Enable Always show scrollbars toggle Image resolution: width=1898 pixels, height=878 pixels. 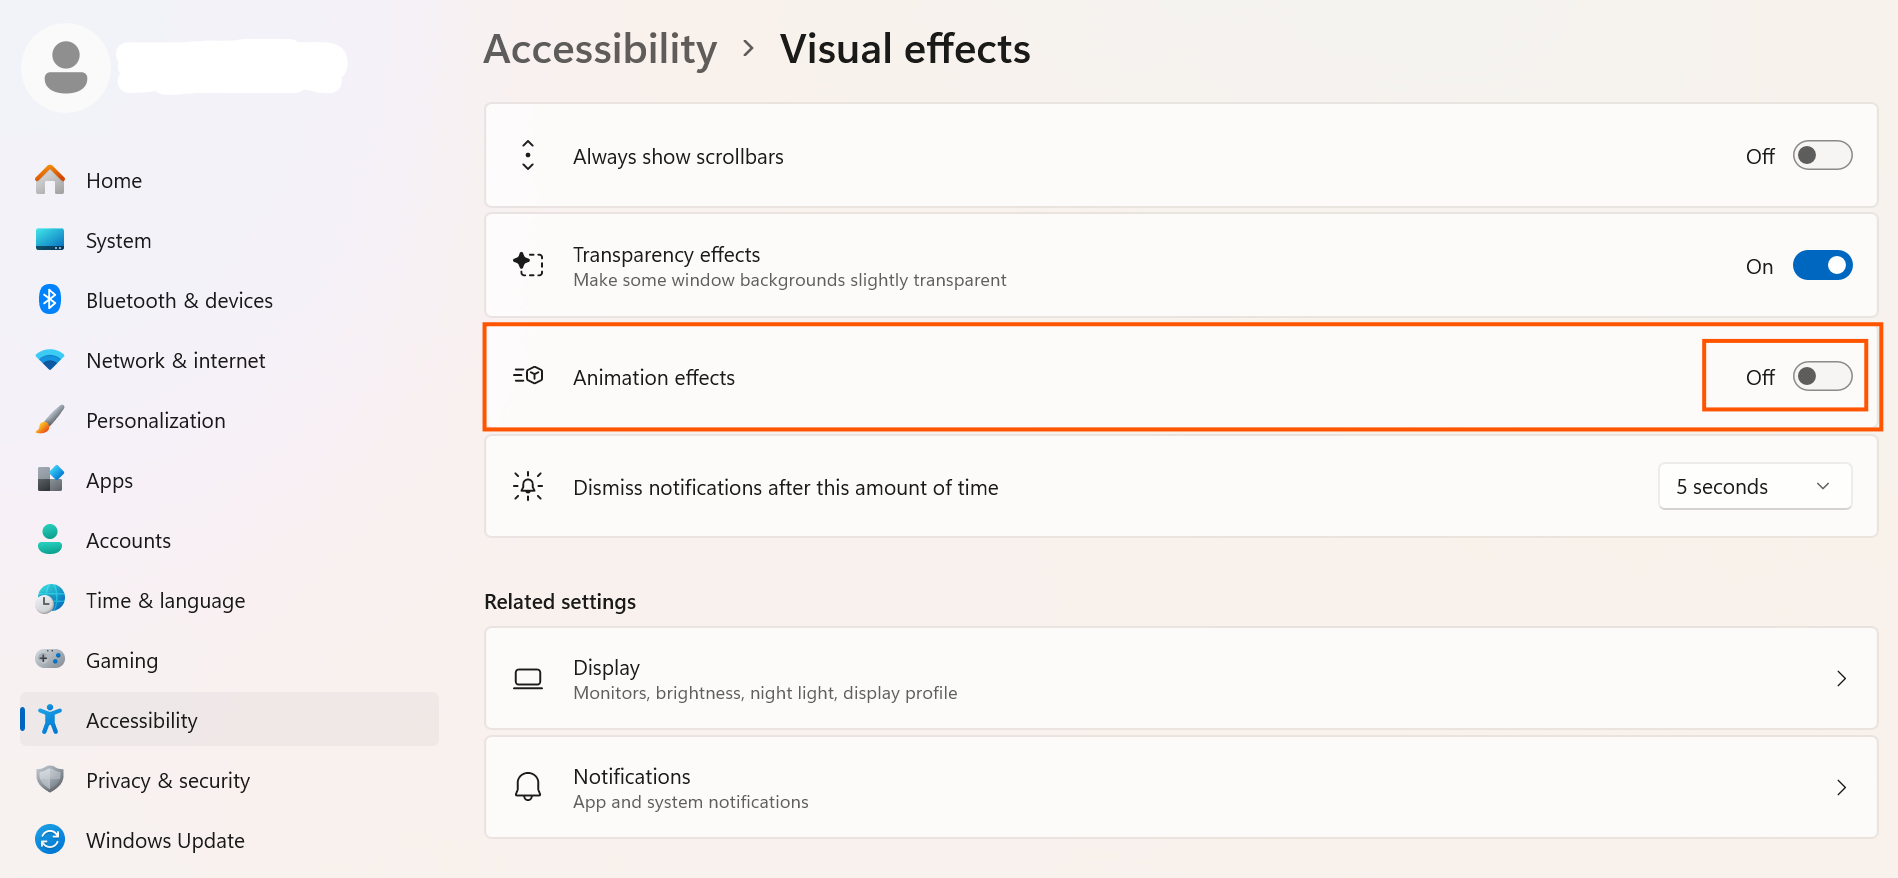click(1821, 156)
